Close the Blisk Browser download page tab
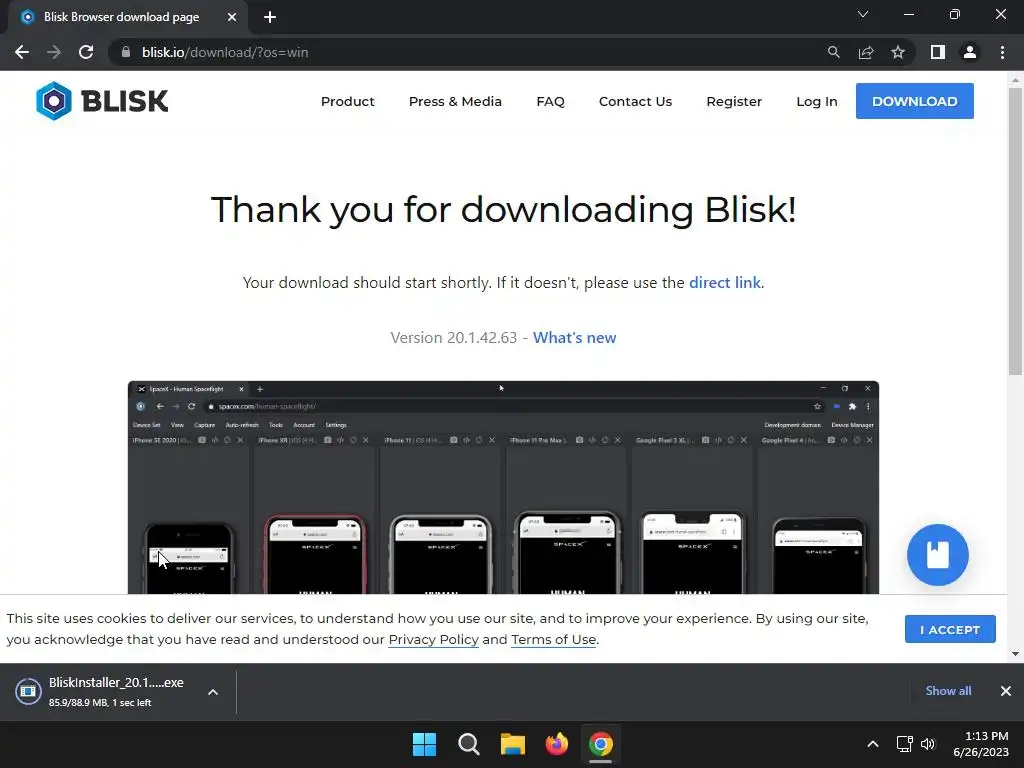 pyautogui.click(x=232, y=17)
